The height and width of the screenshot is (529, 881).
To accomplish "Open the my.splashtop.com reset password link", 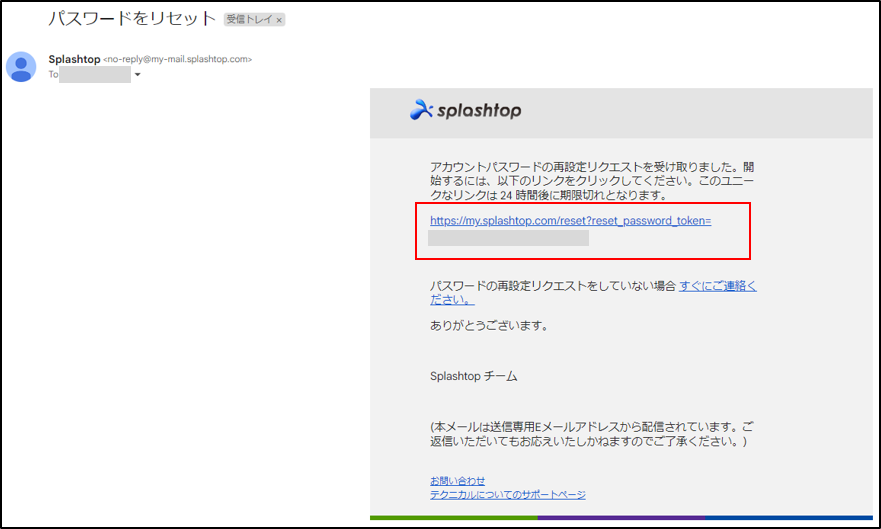I will pyautogui.click(x=570, y=221).
